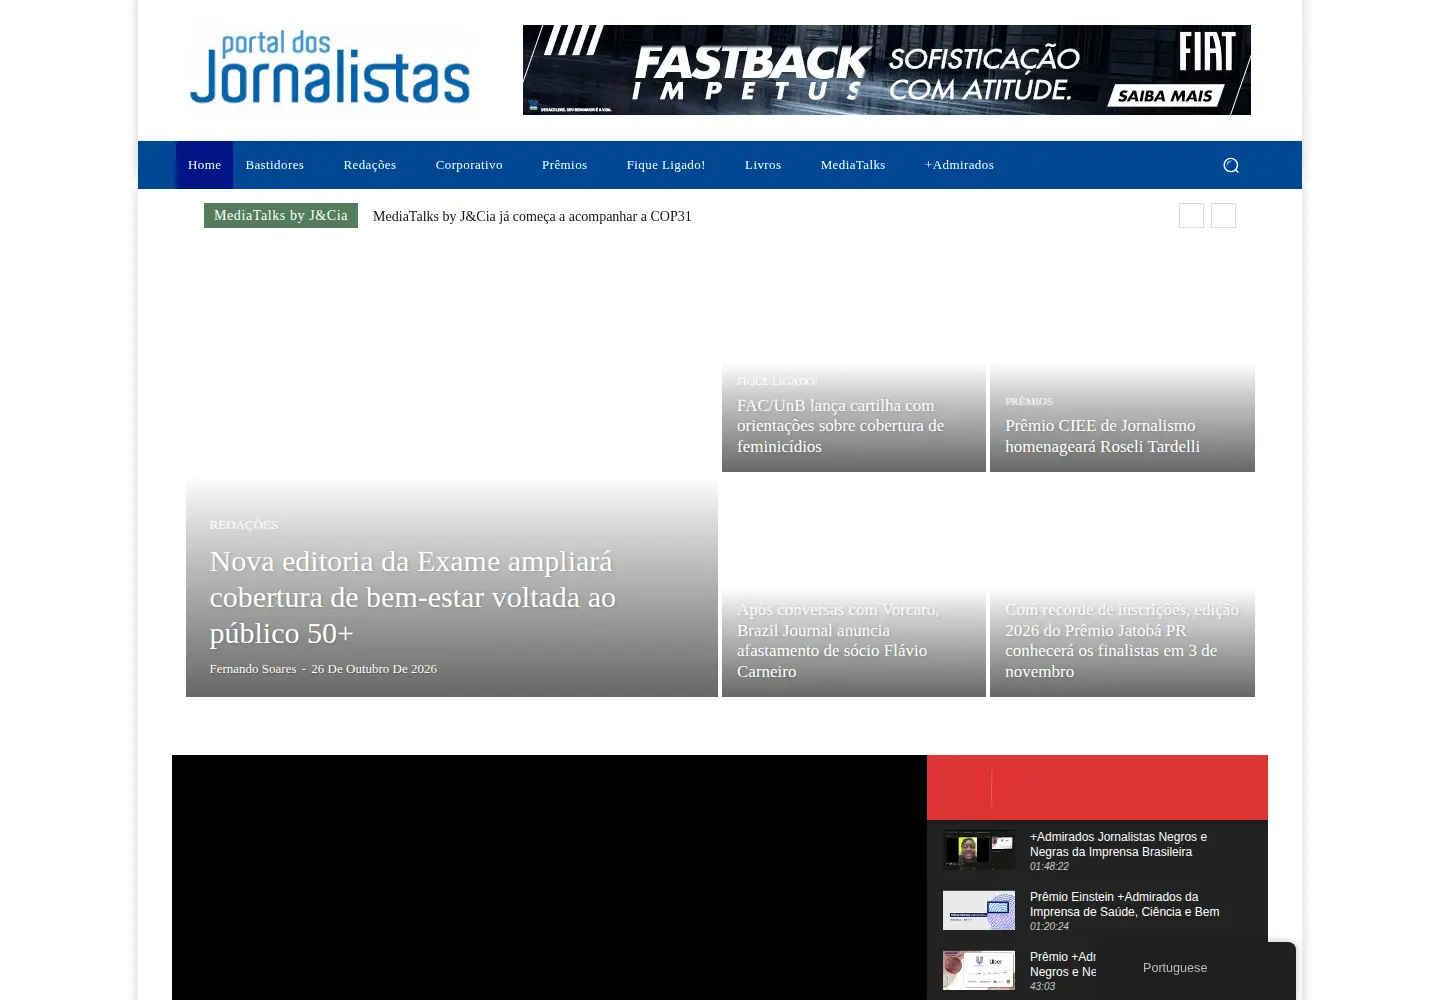Viewport: 1440px width, 1000px height.
Task: Click FIQUE LIGADO! category tag
Action: (x=777, y=381)
